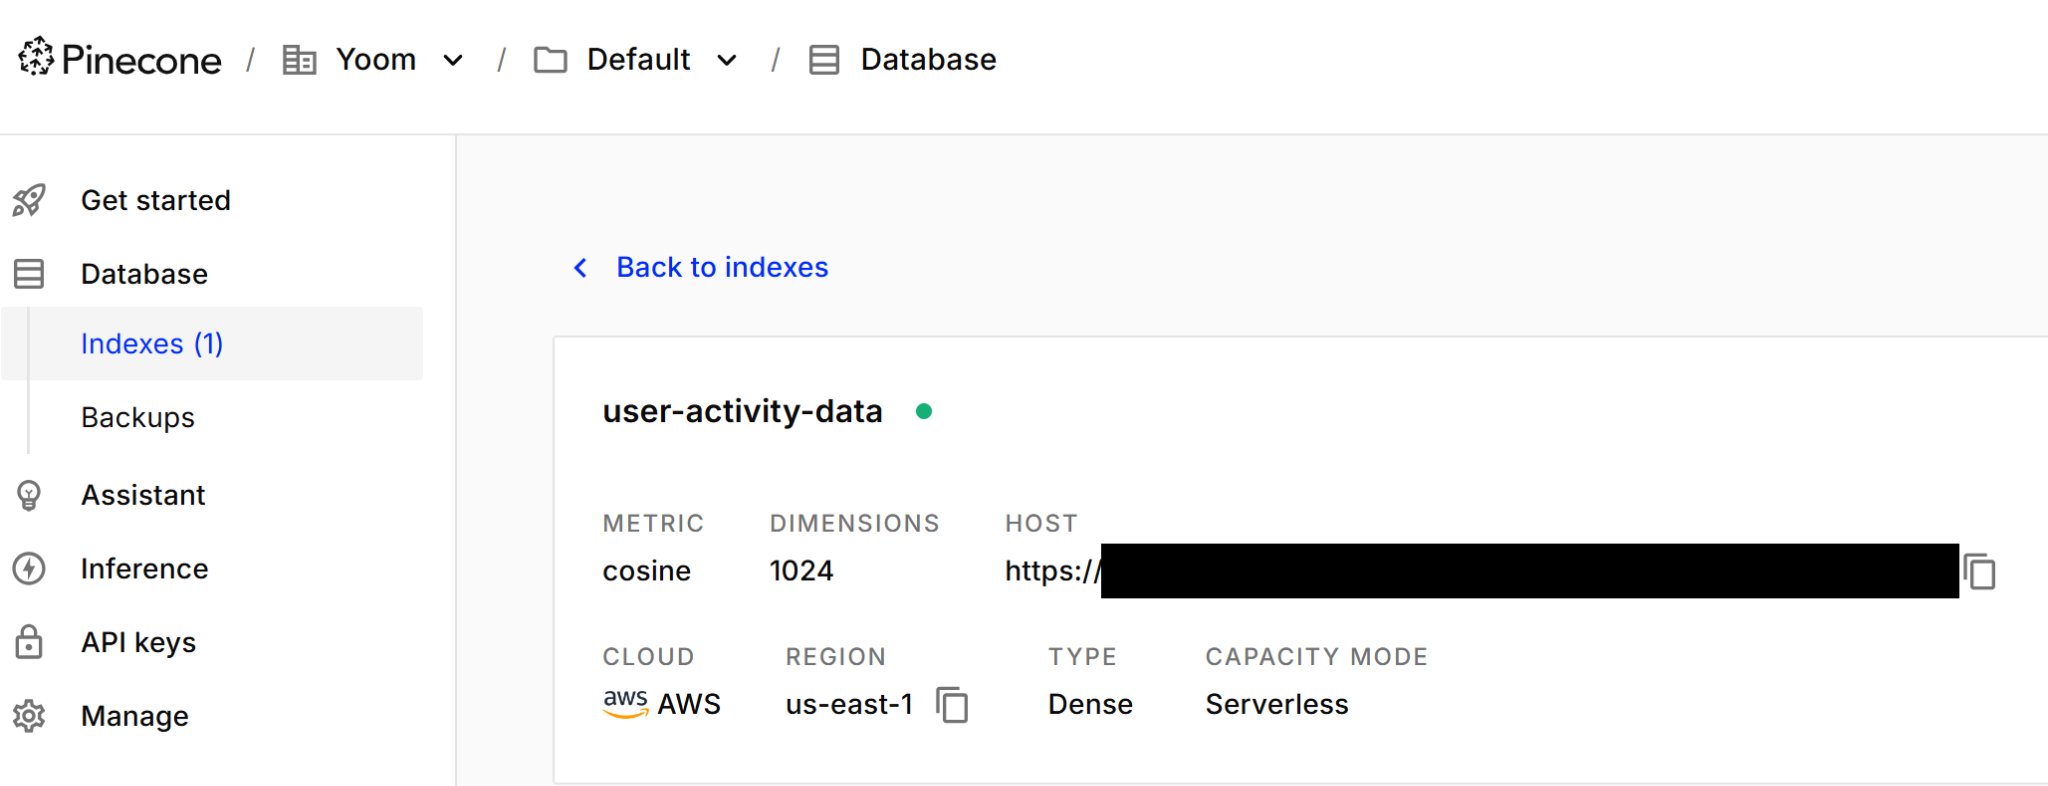Select API keys in sidebar

click(x=138, y=642)
